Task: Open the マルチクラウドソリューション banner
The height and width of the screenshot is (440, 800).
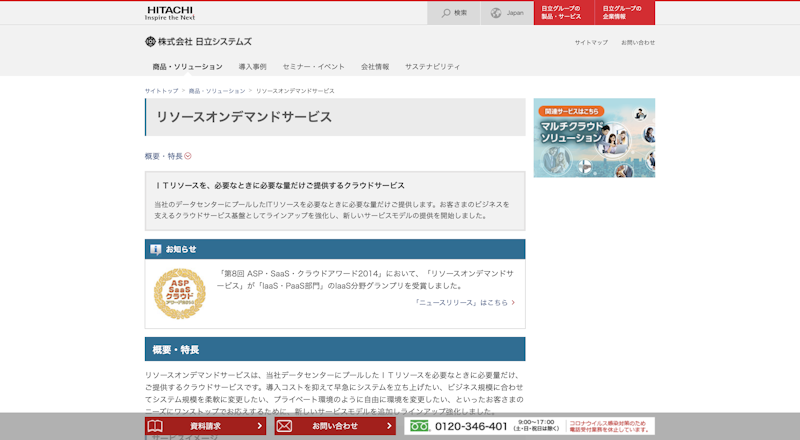Action: coord(594,138)
